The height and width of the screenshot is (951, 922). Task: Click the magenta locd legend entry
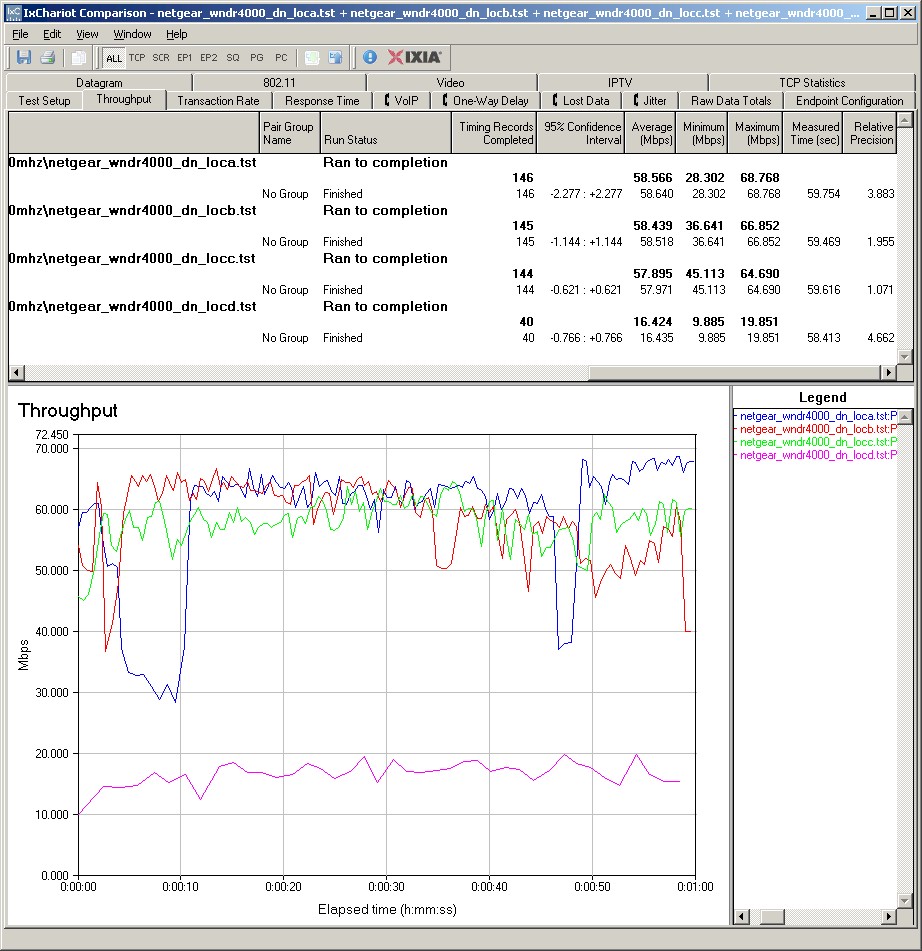[x=816, y=455]
